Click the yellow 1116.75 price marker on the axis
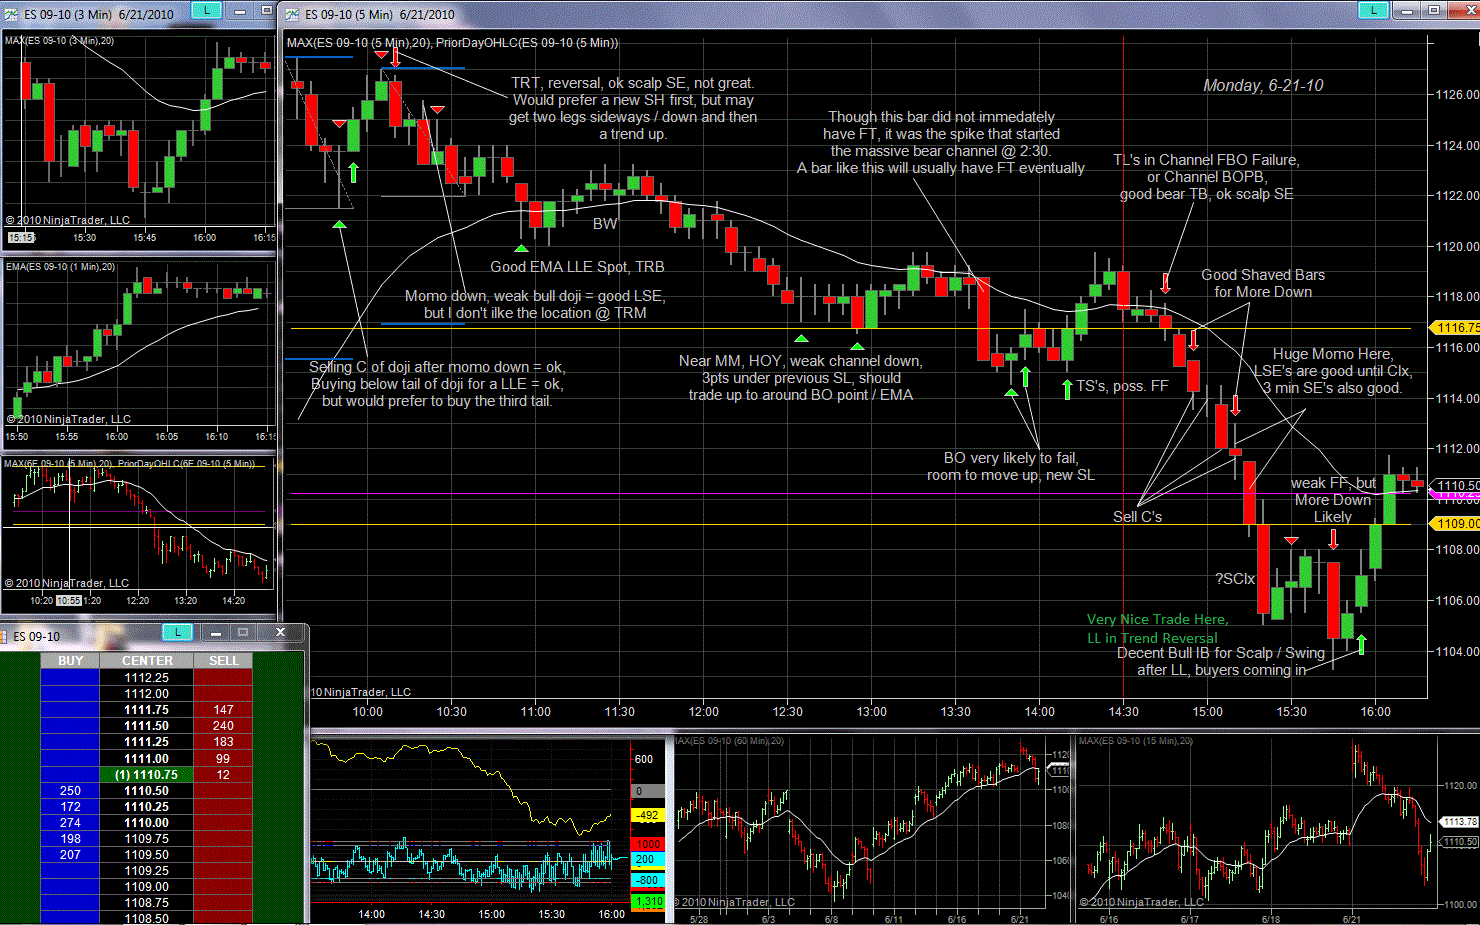Image resolution: width=1480 pixels, height=925 pixels. point(1456,328)
